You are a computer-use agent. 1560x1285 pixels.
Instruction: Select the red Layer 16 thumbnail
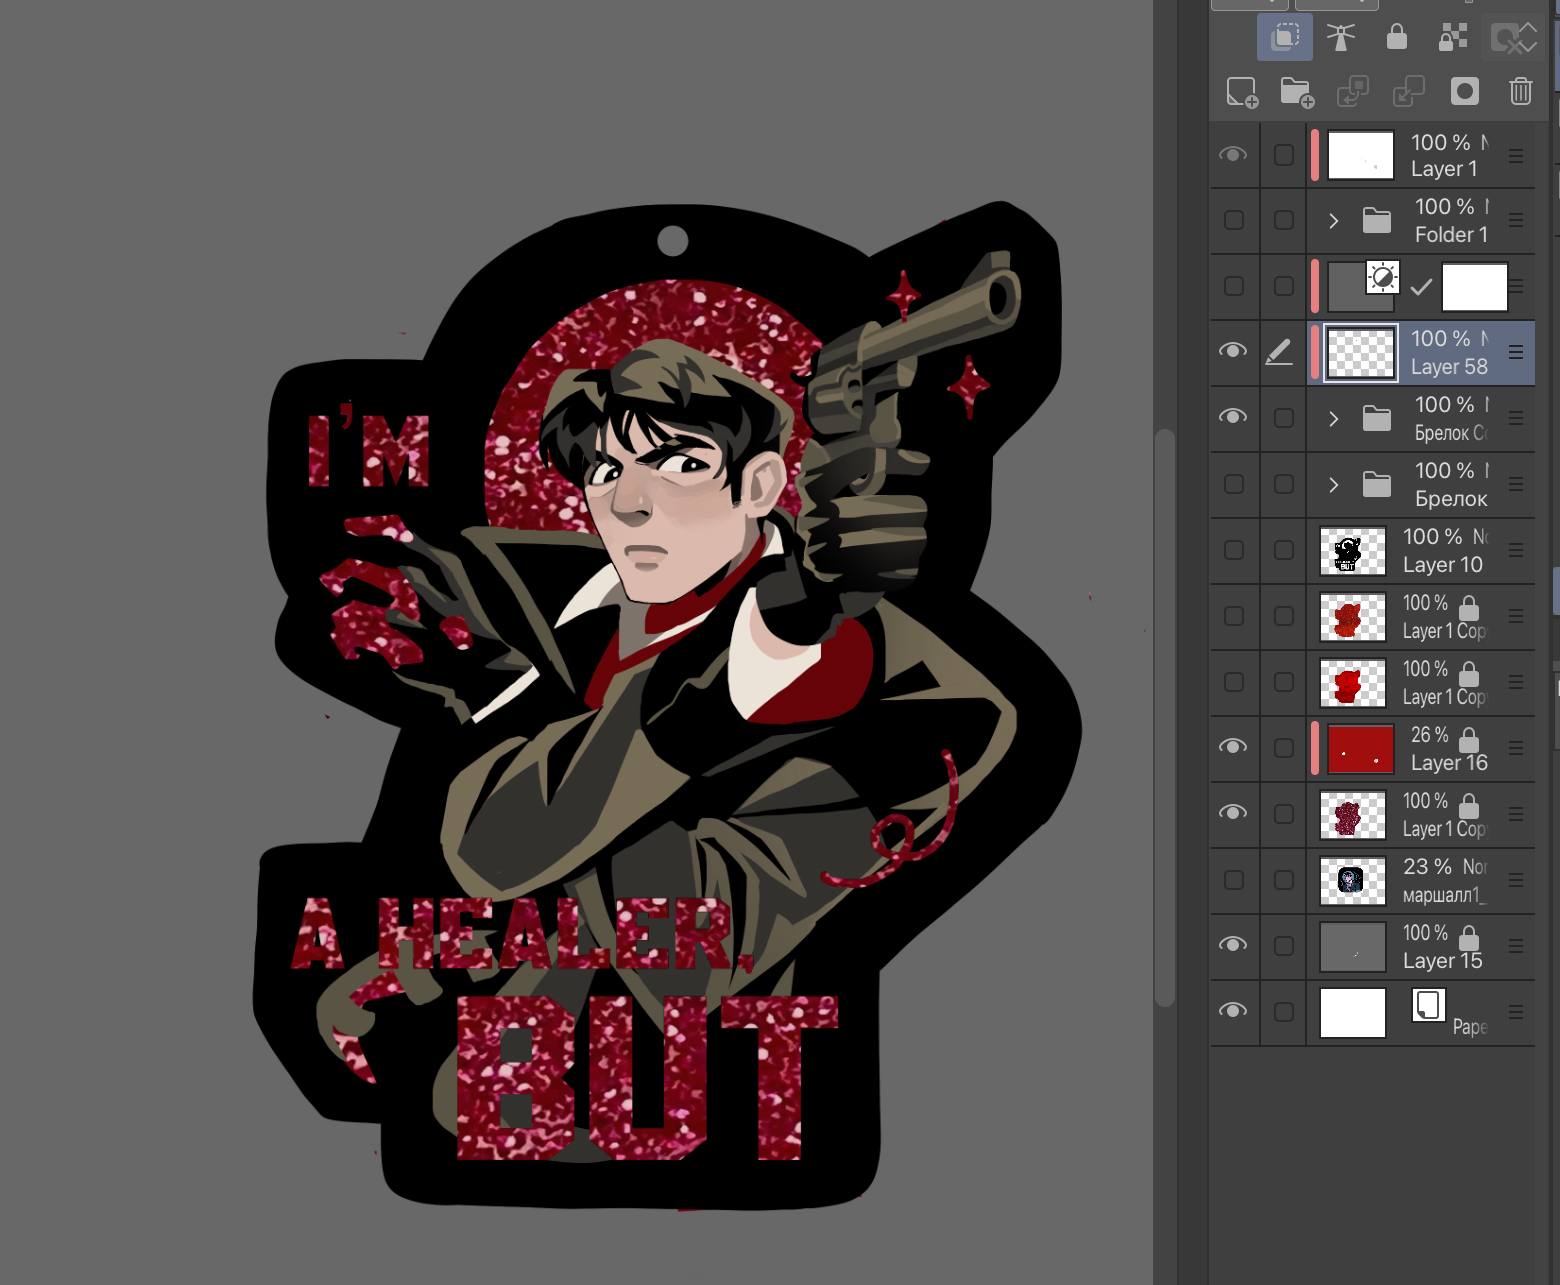click(x=1361, y=749)
